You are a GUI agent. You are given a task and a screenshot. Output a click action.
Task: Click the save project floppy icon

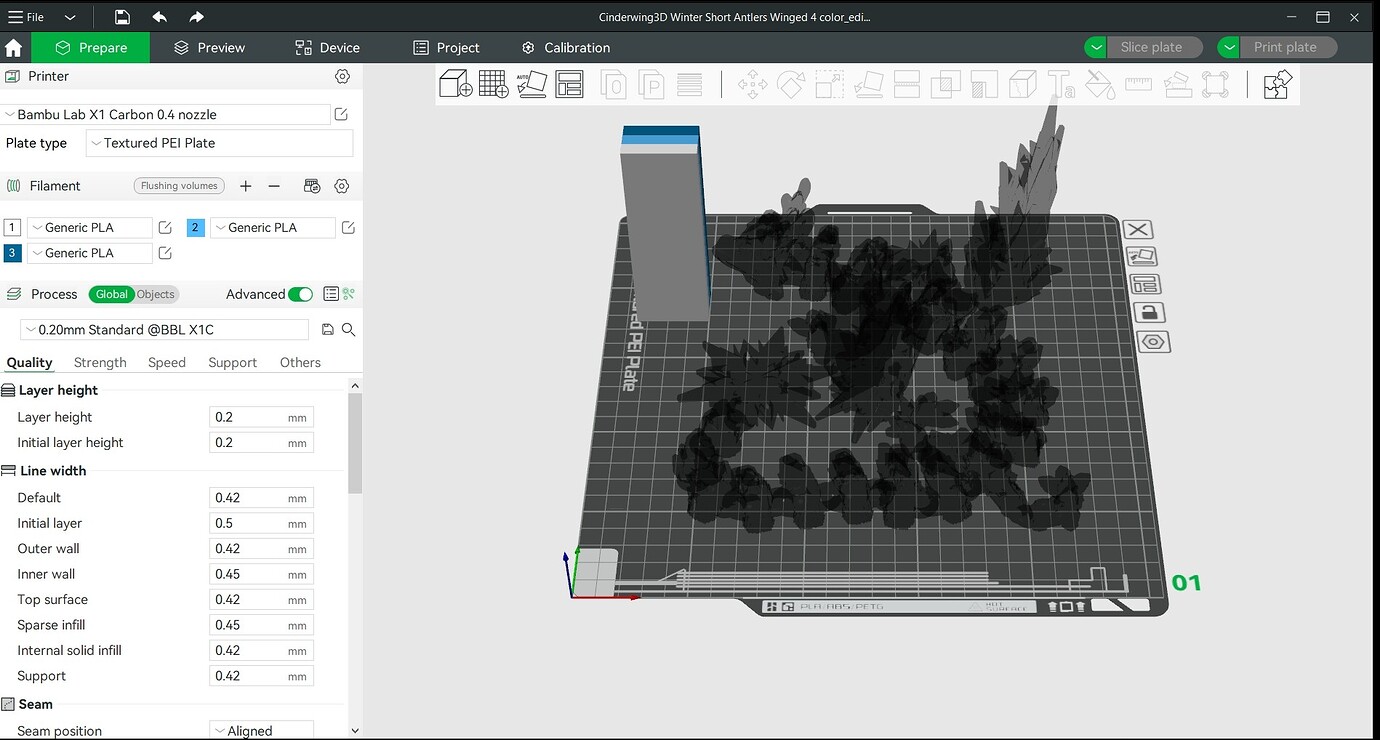(121, 17)
